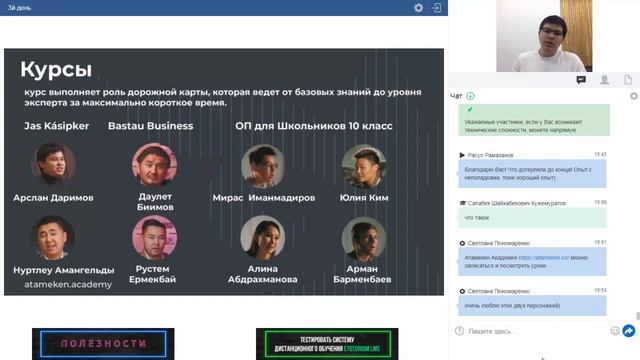Click the Тестировать систему дистанционного обучения banner
This screenshot has width=640, height=360.
(327, 344)
